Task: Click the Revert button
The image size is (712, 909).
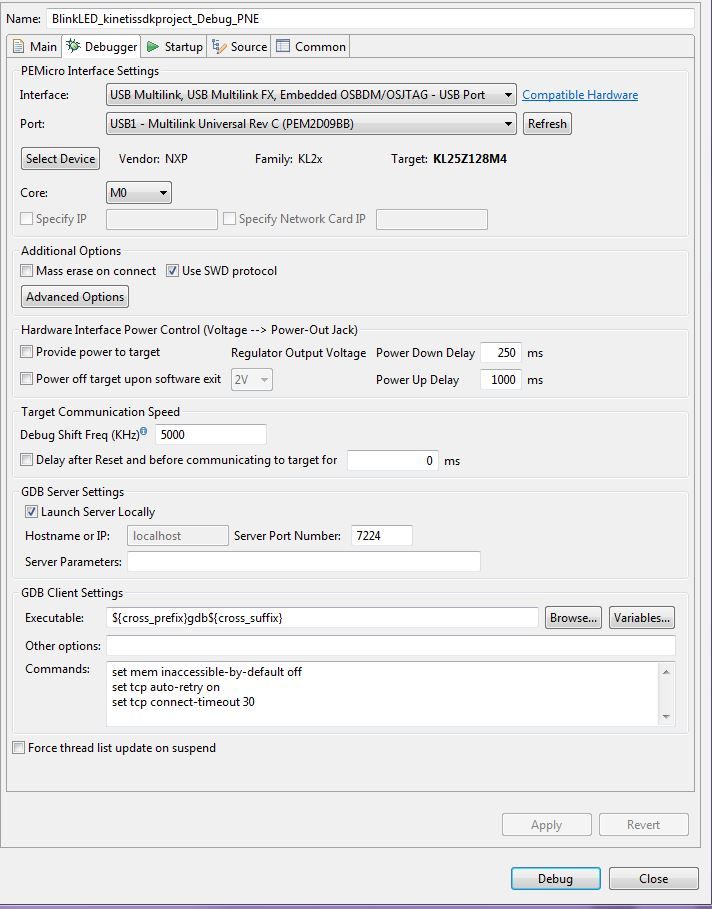Action: click(644, 825)
